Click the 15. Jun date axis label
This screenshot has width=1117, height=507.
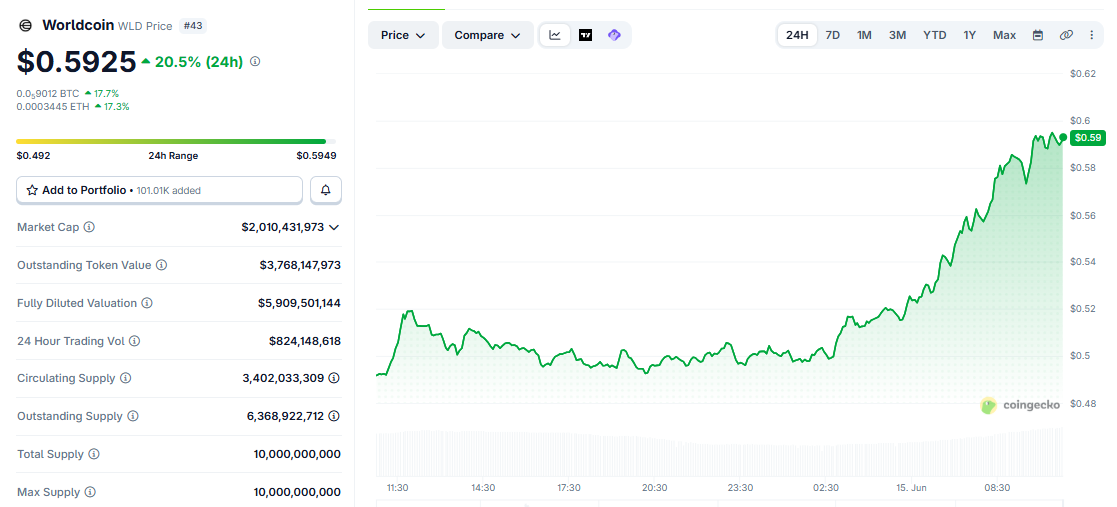point(911,488)
